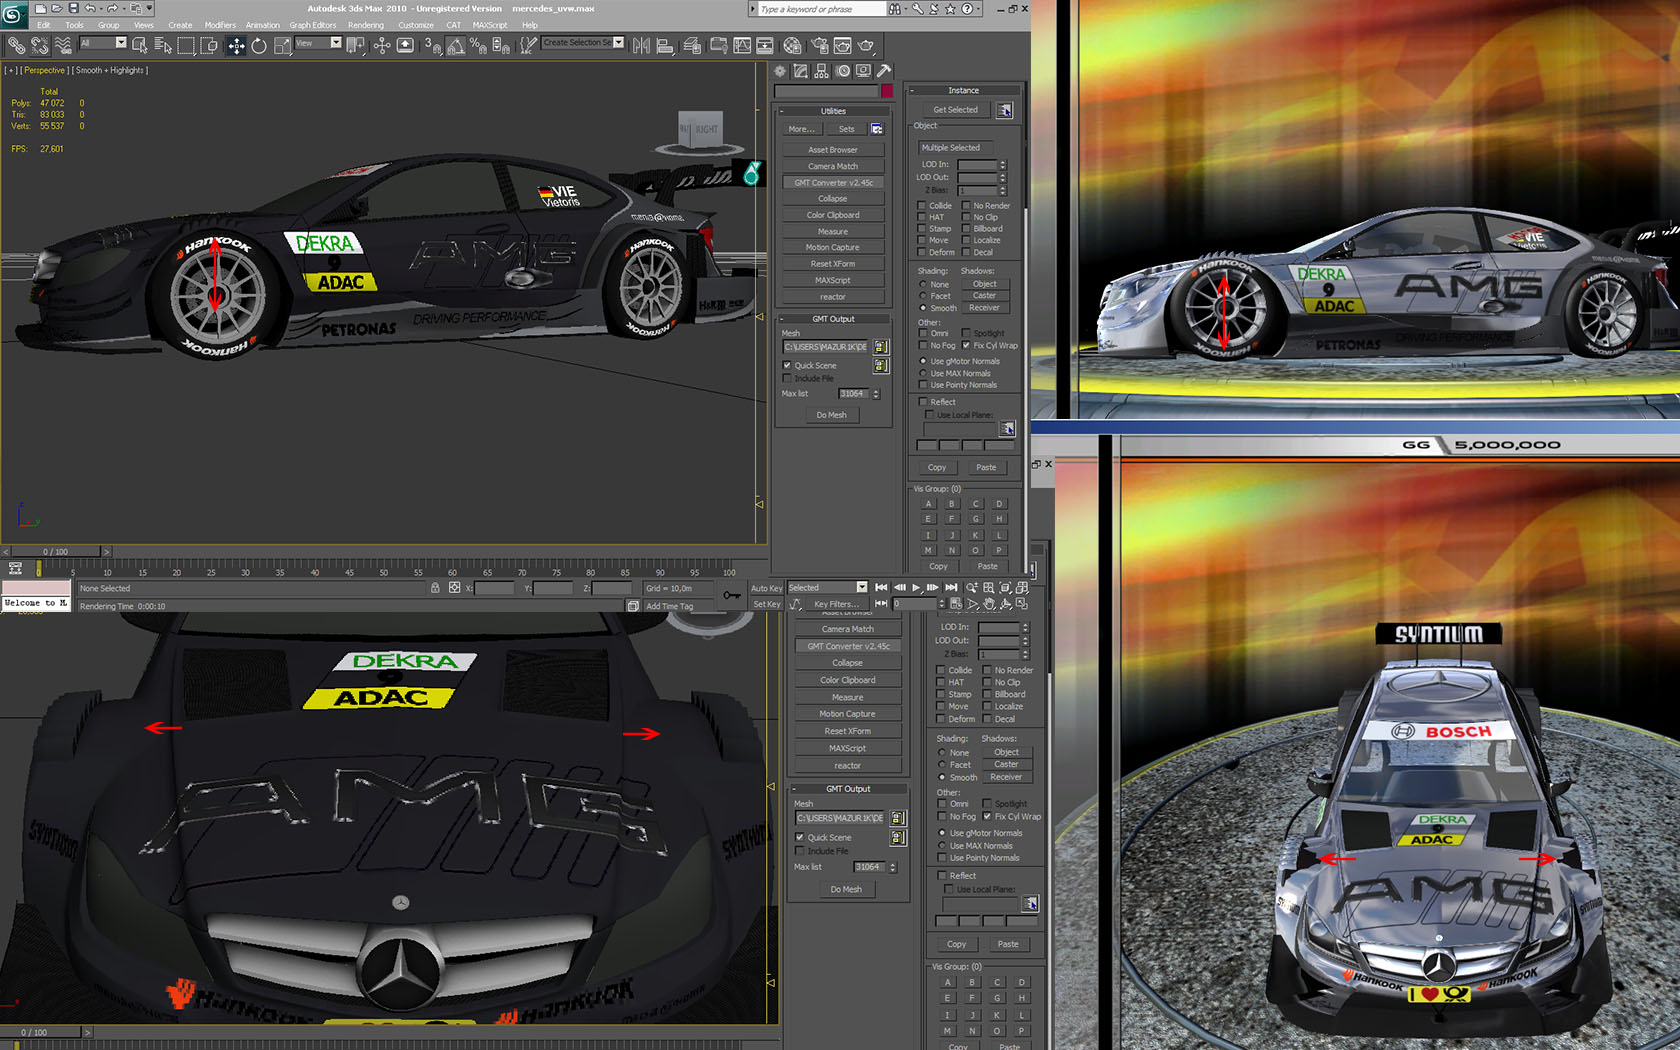Switch to the Display command panel tab
1680x1050 pixels.
pyautogui.click(x=863, y=71)
